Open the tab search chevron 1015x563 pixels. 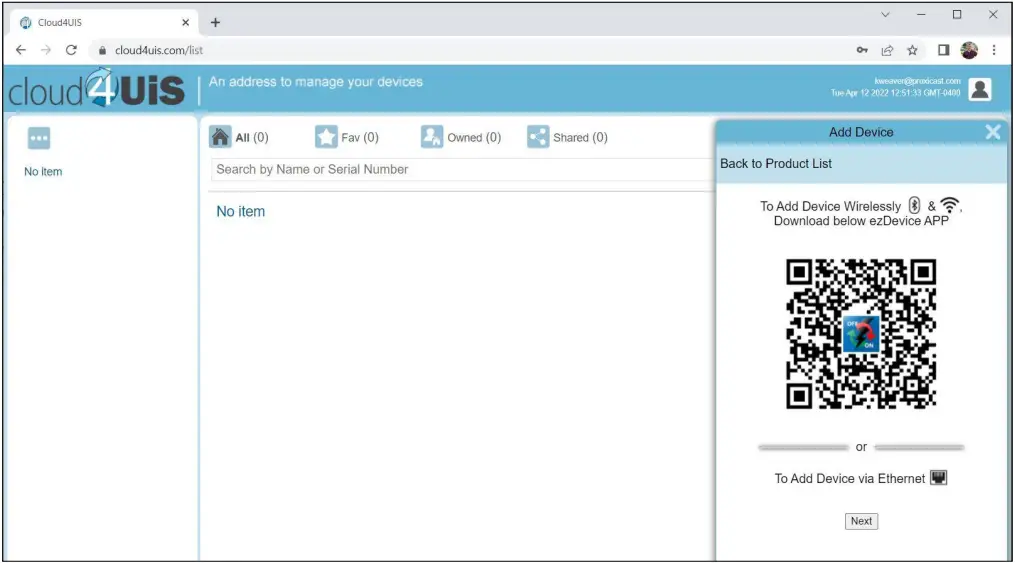click(x=885, y=14)
